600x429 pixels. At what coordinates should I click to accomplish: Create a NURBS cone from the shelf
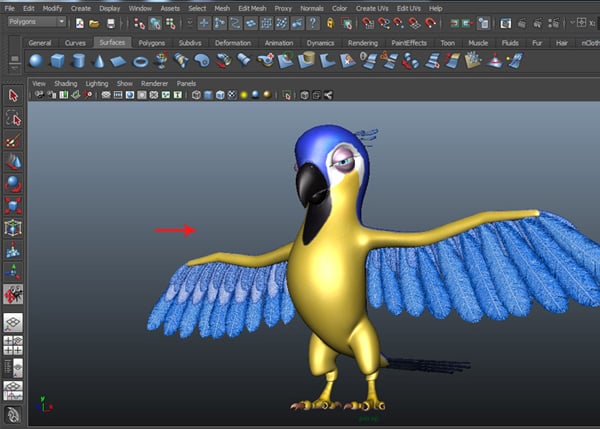(x=99, y=61)
